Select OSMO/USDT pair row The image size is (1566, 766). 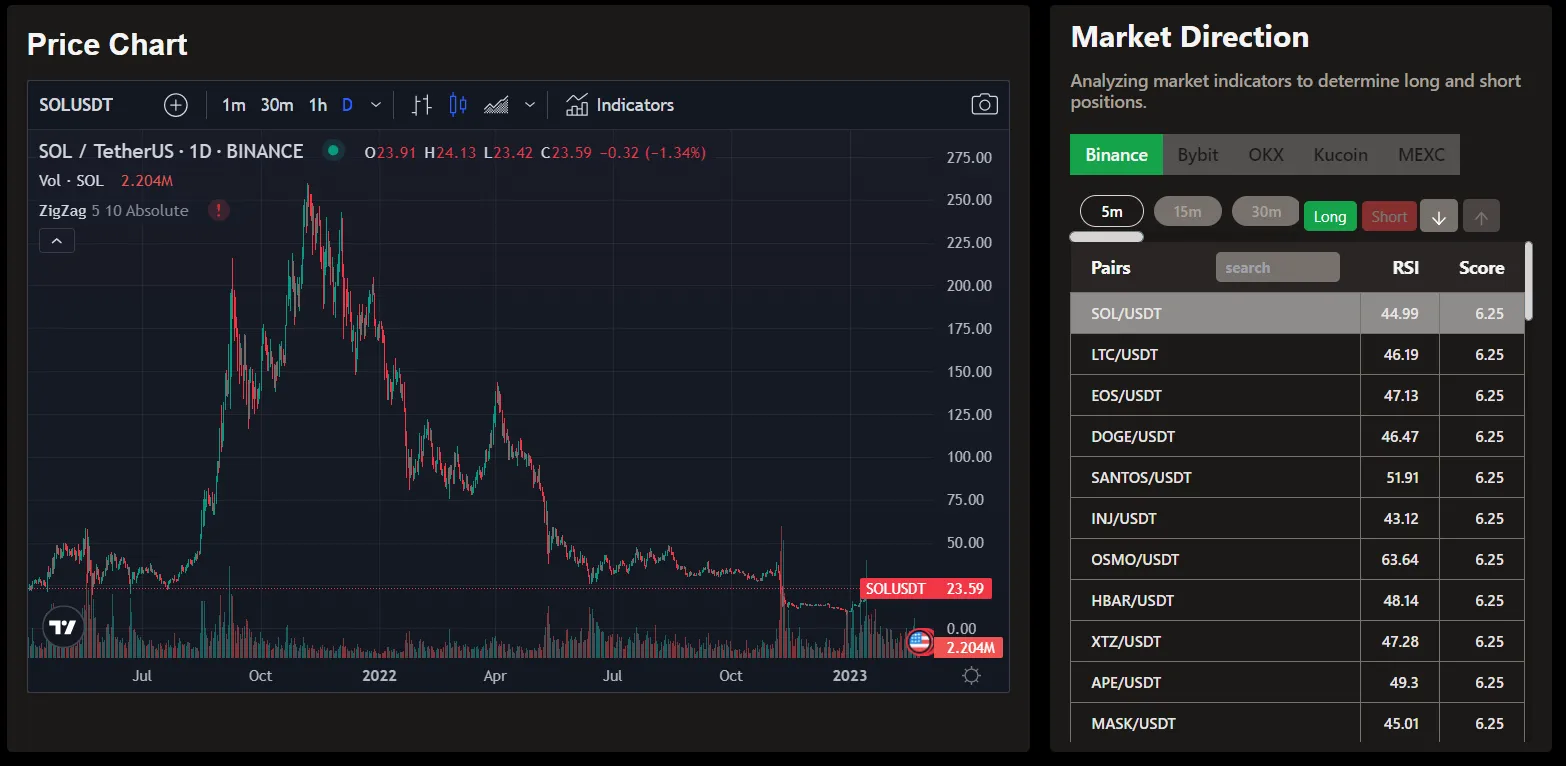(x=1297, y=559)
